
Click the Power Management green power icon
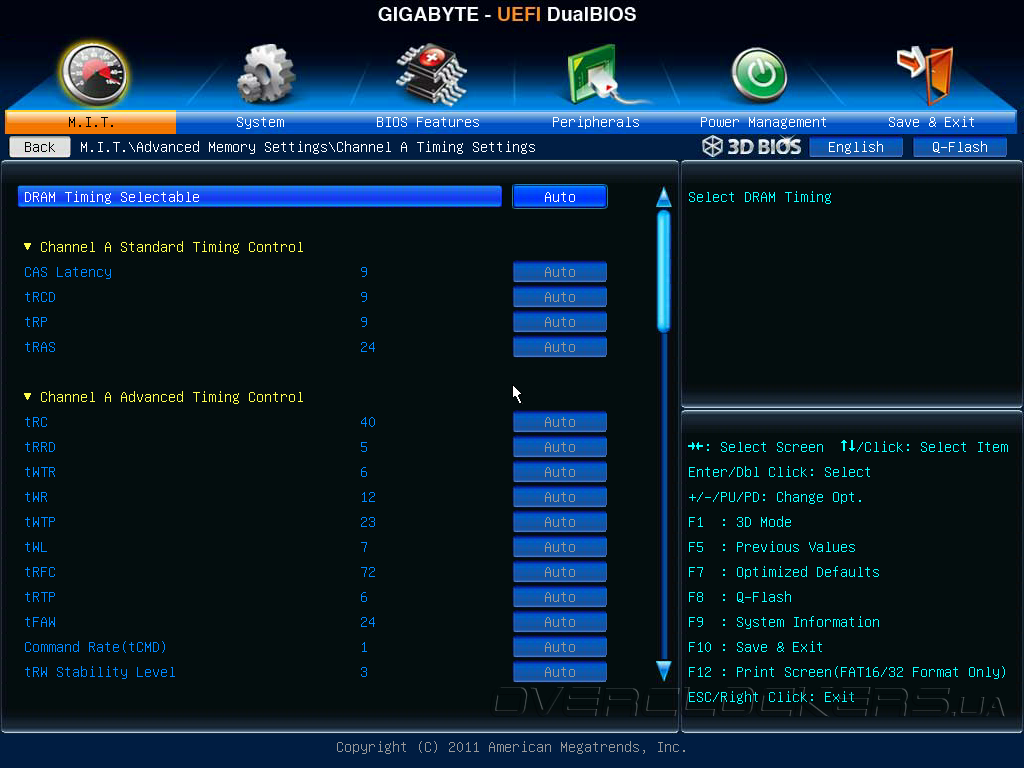click(x=759, y=74)
